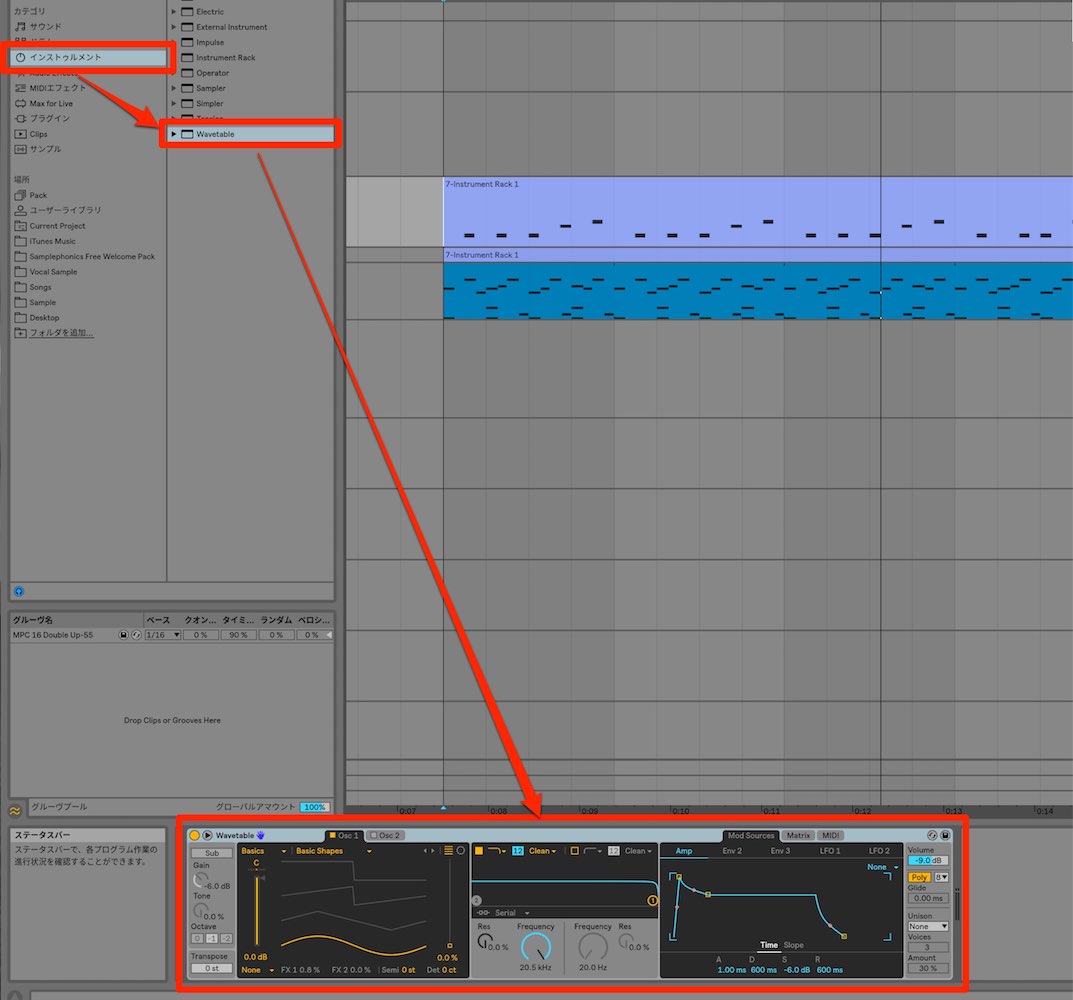Screen dimensions: 1073x1000
Task: Open the Desktop folder
Action: coord(37,318)
